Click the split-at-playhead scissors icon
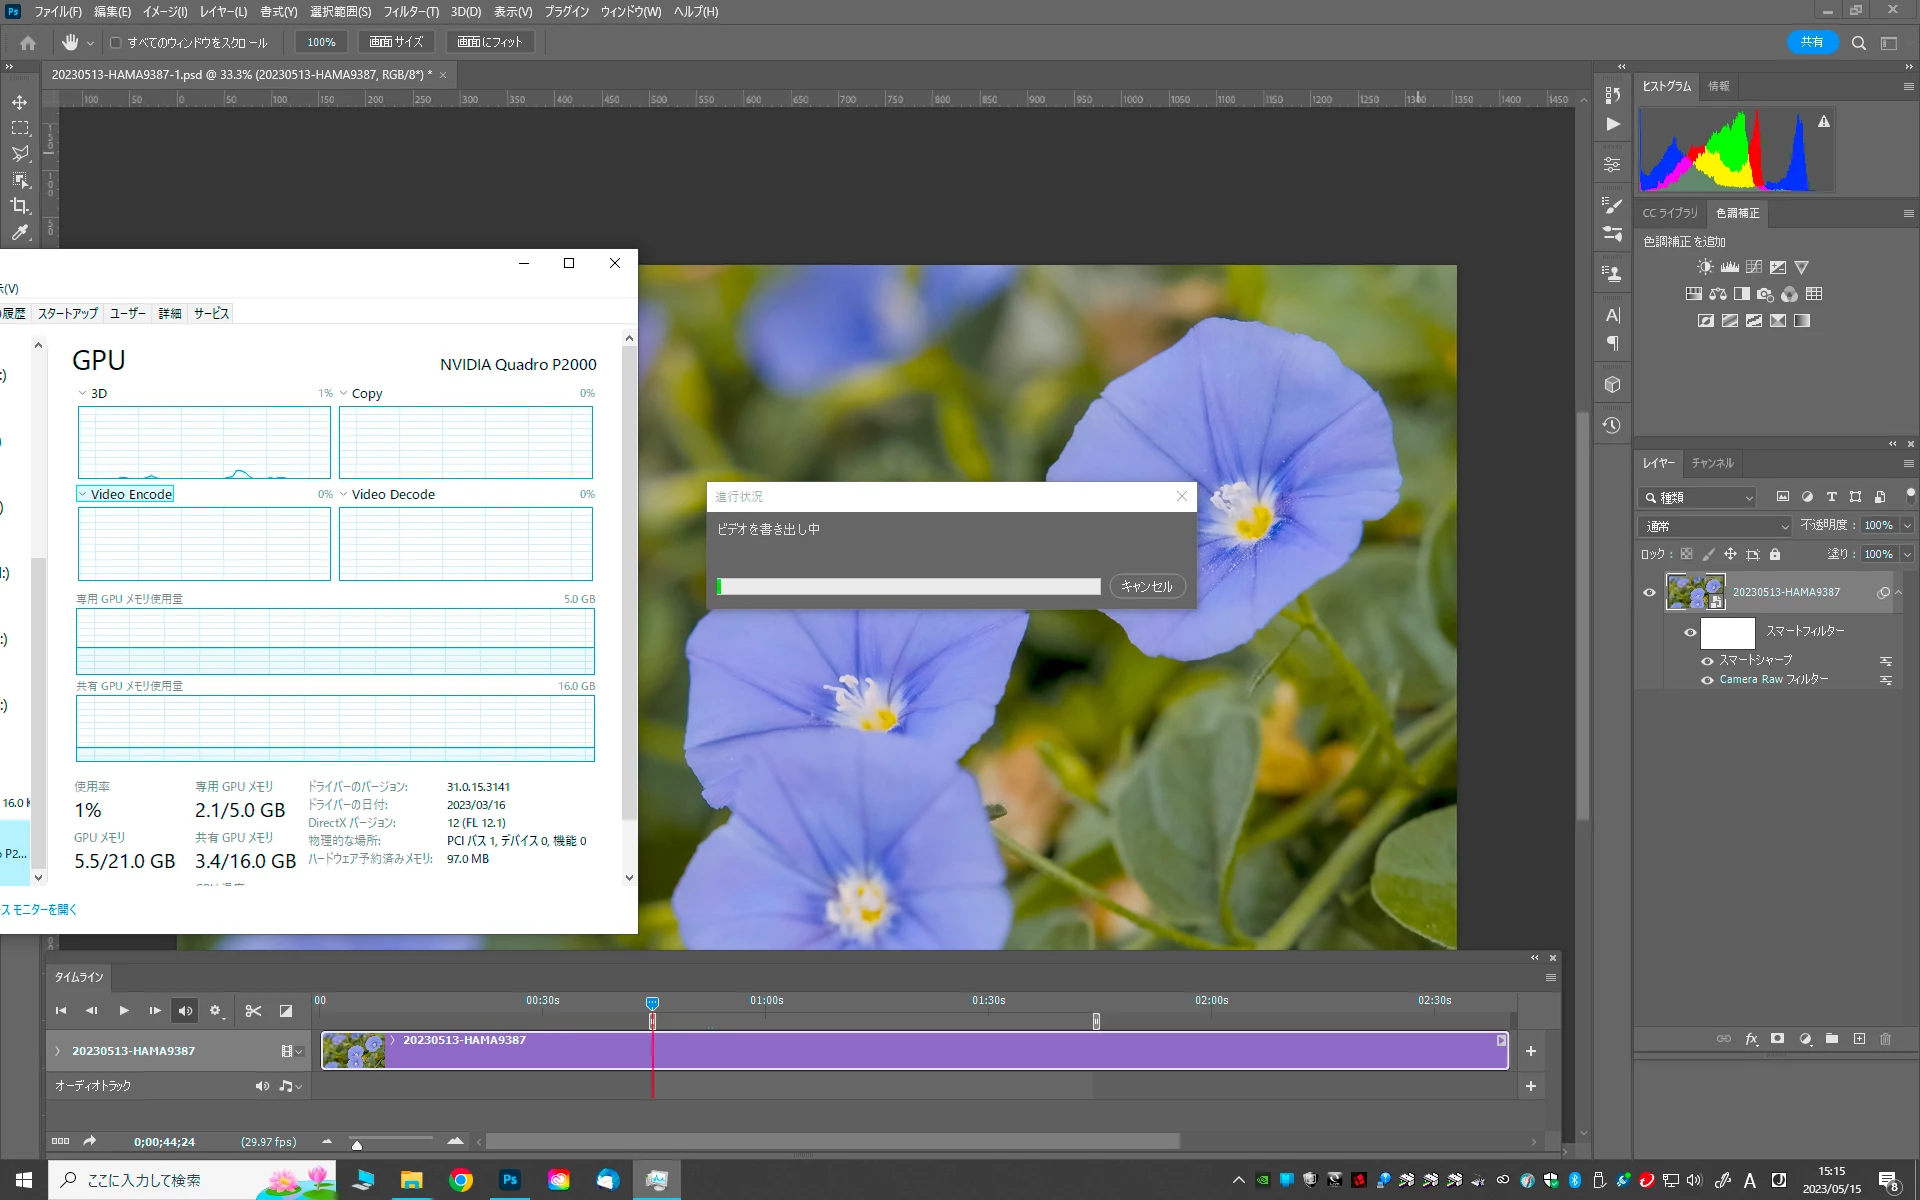 click(253, 1011)
